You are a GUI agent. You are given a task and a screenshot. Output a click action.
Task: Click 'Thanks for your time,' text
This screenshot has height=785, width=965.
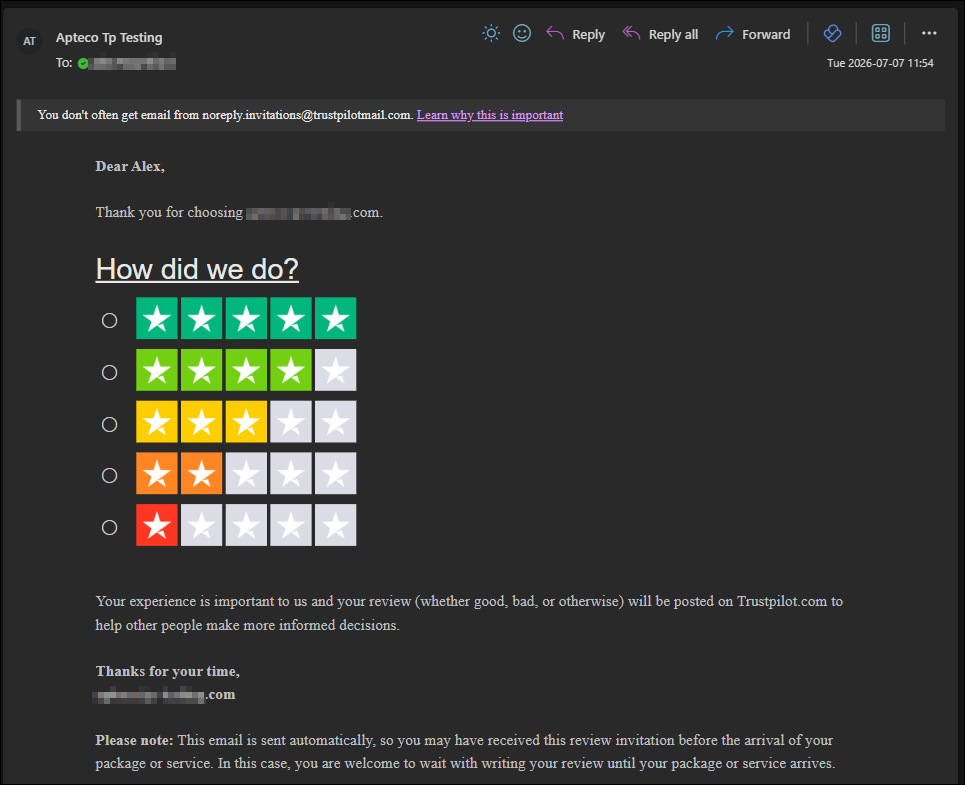(167, 671)
